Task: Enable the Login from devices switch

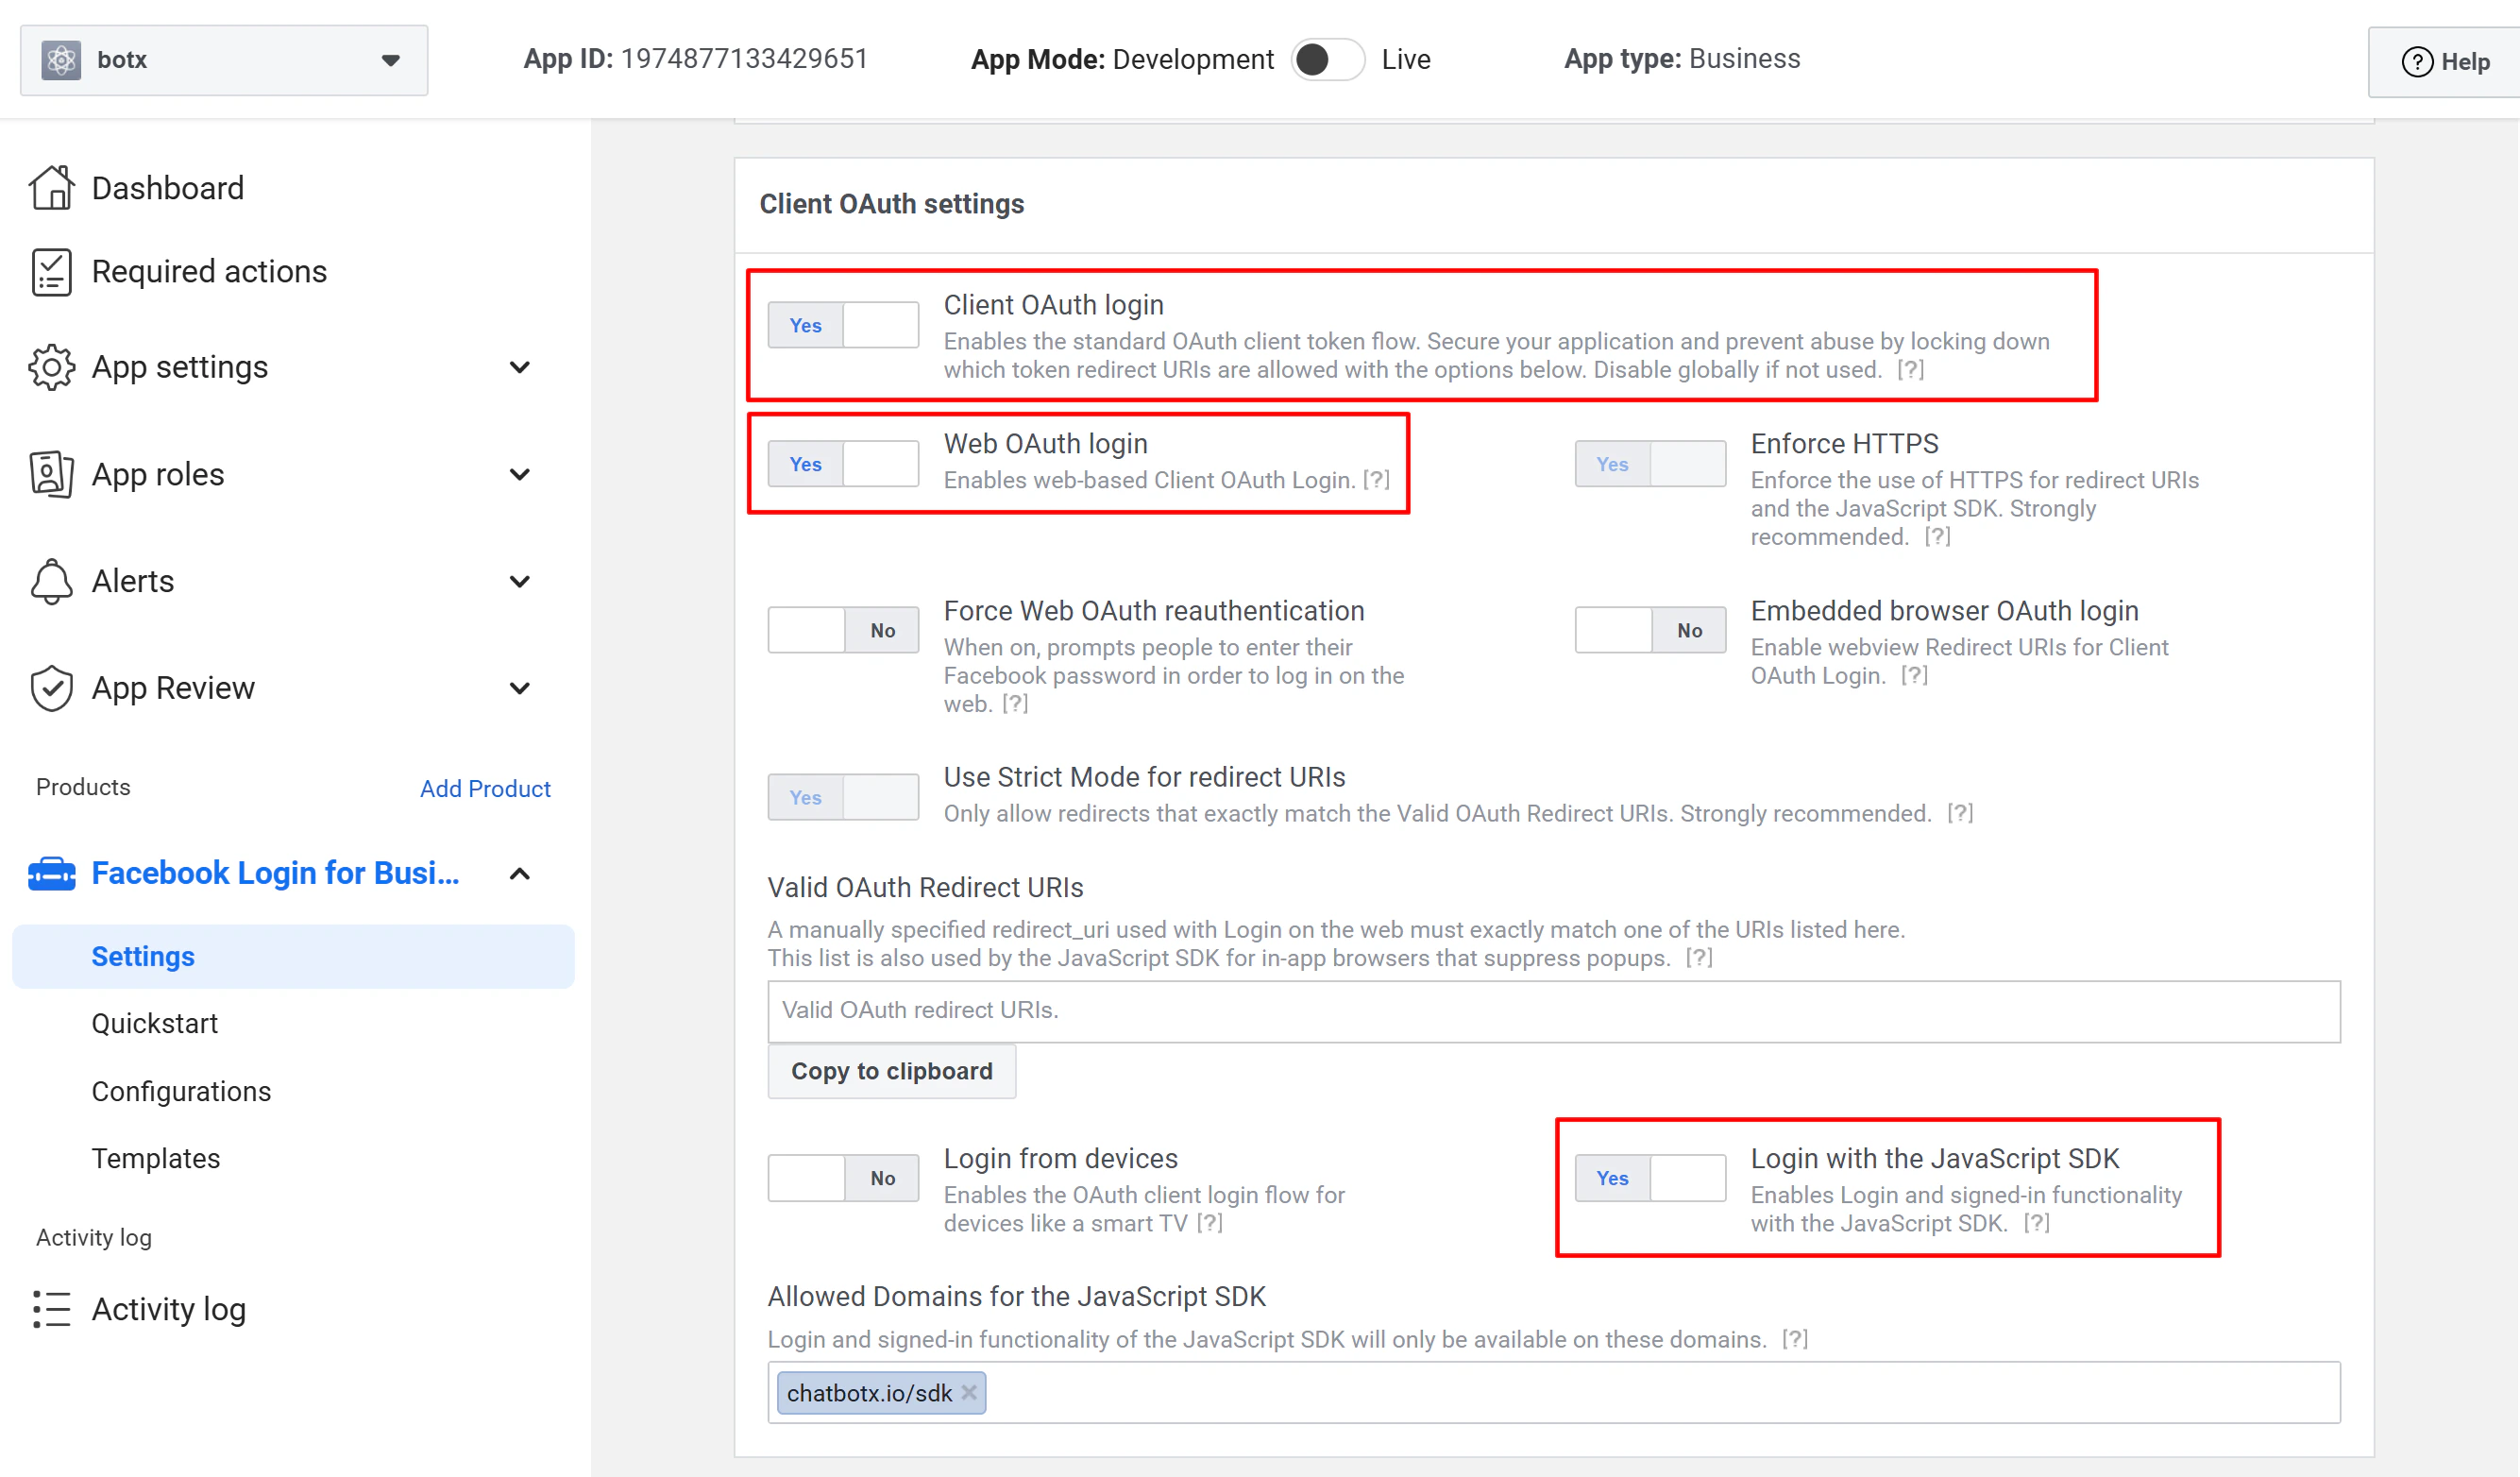Action: [x=843, y=1178]
